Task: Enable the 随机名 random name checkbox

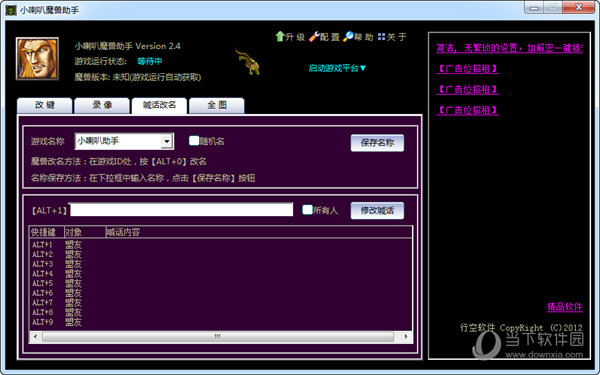Action: pos(194,141)
